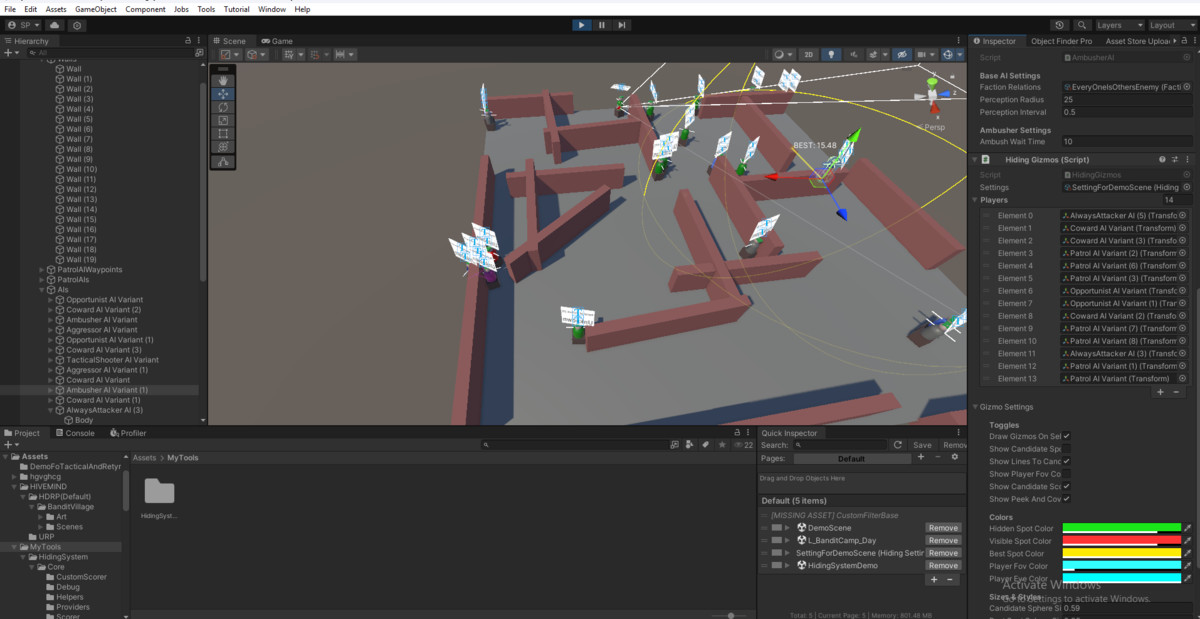The image size is (1200, 619).
Task: Activate the Hand pan tool
Action: pyautogui.click(x=224, y=81)
